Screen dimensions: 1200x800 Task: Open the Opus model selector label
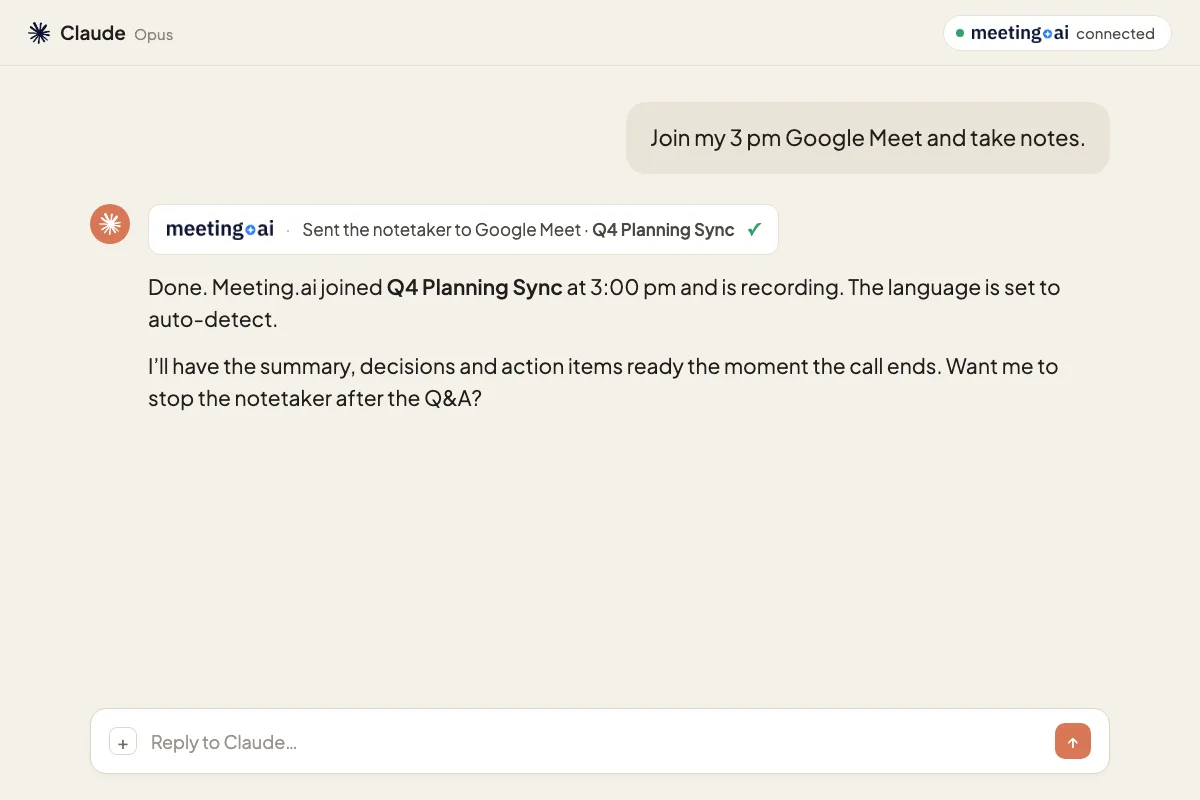[x=153, y=34]
